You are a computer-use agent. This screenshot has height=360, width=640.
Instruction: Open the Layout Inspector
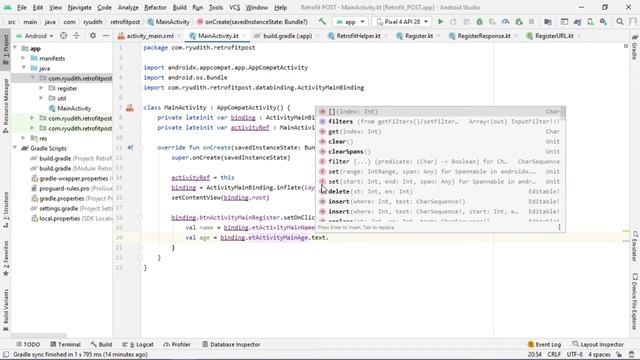pos(598,344)
